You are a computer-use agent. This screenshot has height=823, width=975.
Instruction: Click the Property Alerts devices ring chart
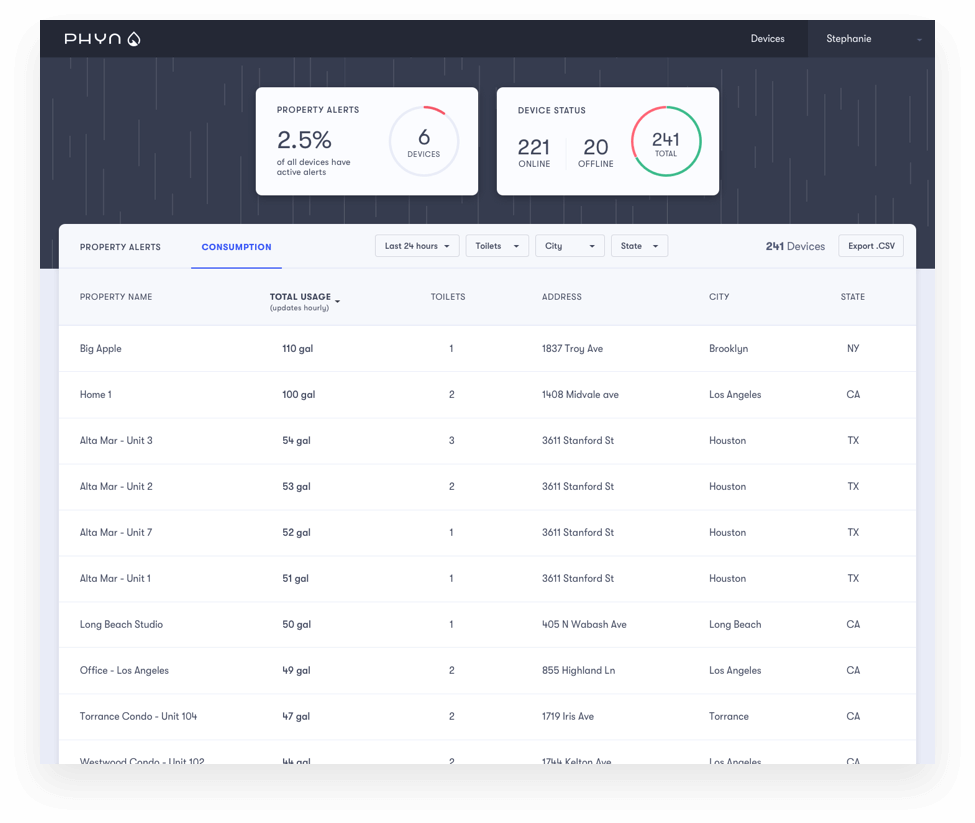pos(423,141)
